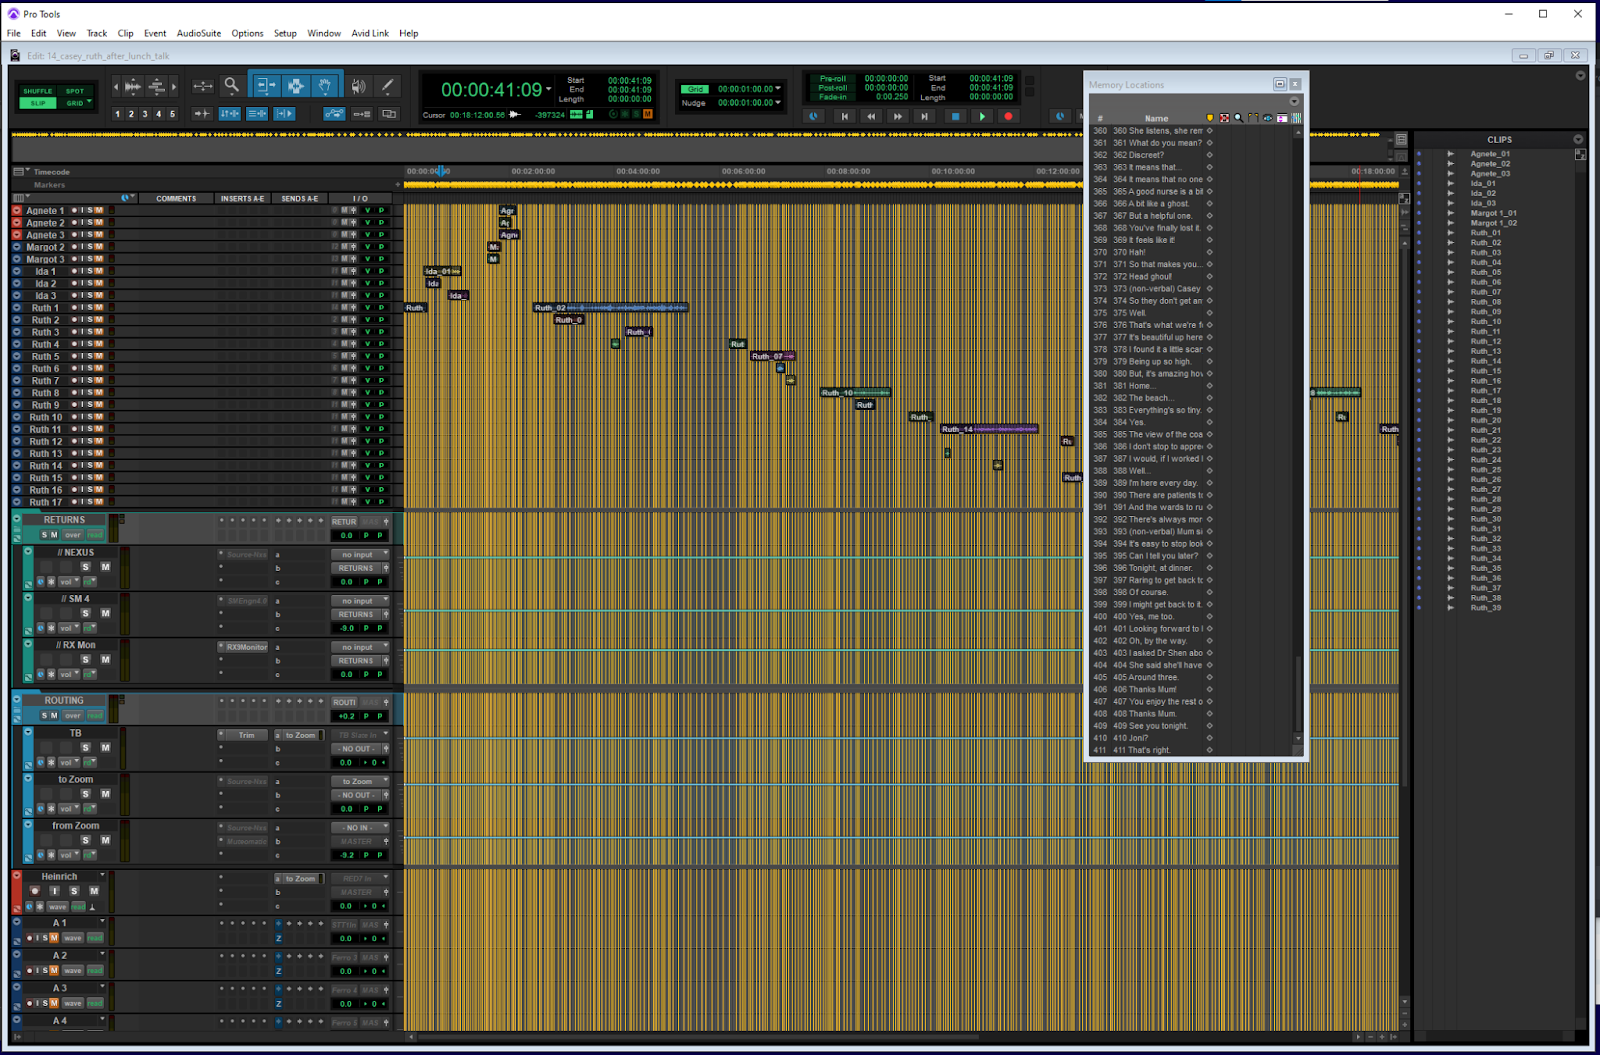The image size is (1600, 1055).
Task: Collapse the RETURNS folder track
Action: 17,519
